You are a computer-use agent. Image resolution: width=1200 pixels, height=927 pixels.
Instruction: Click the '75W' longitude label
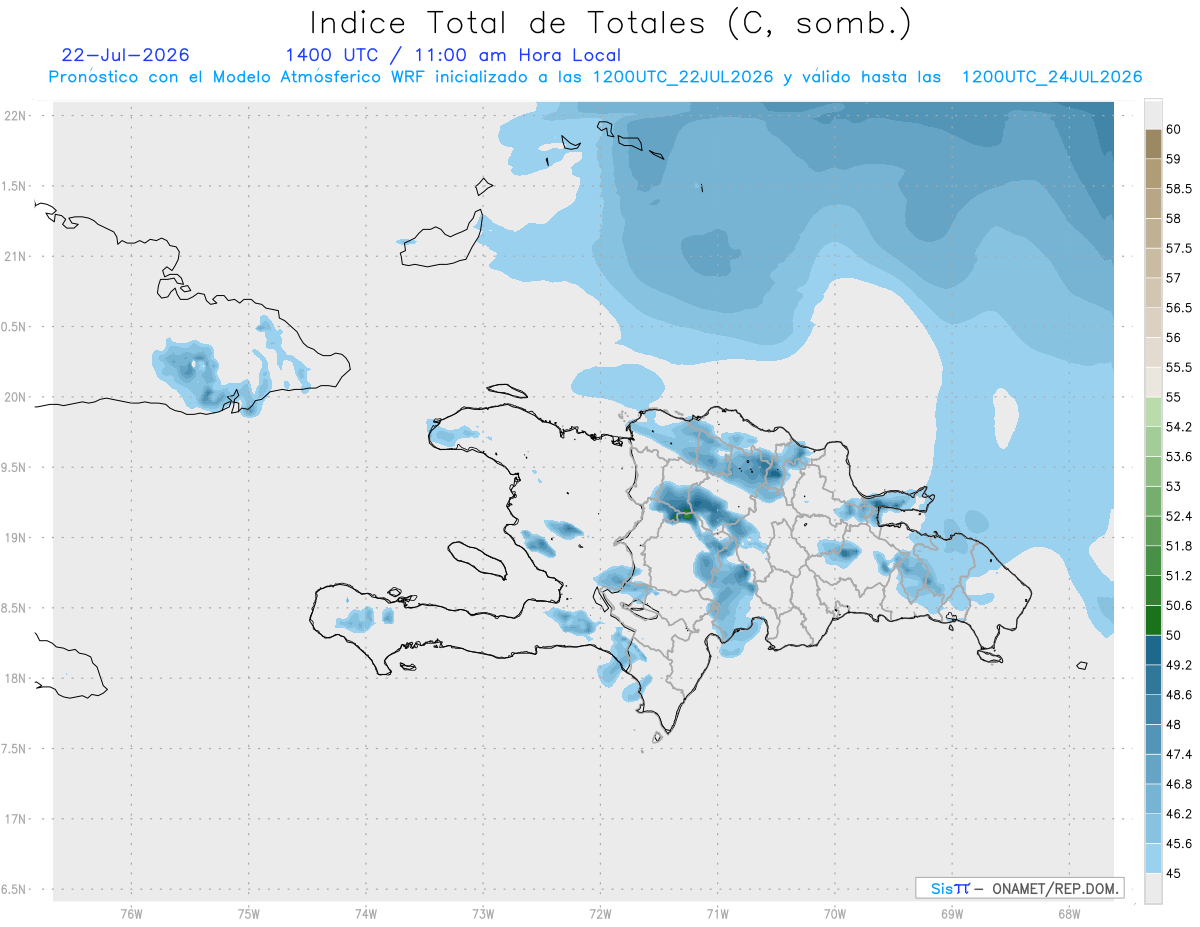pos(249,913)
